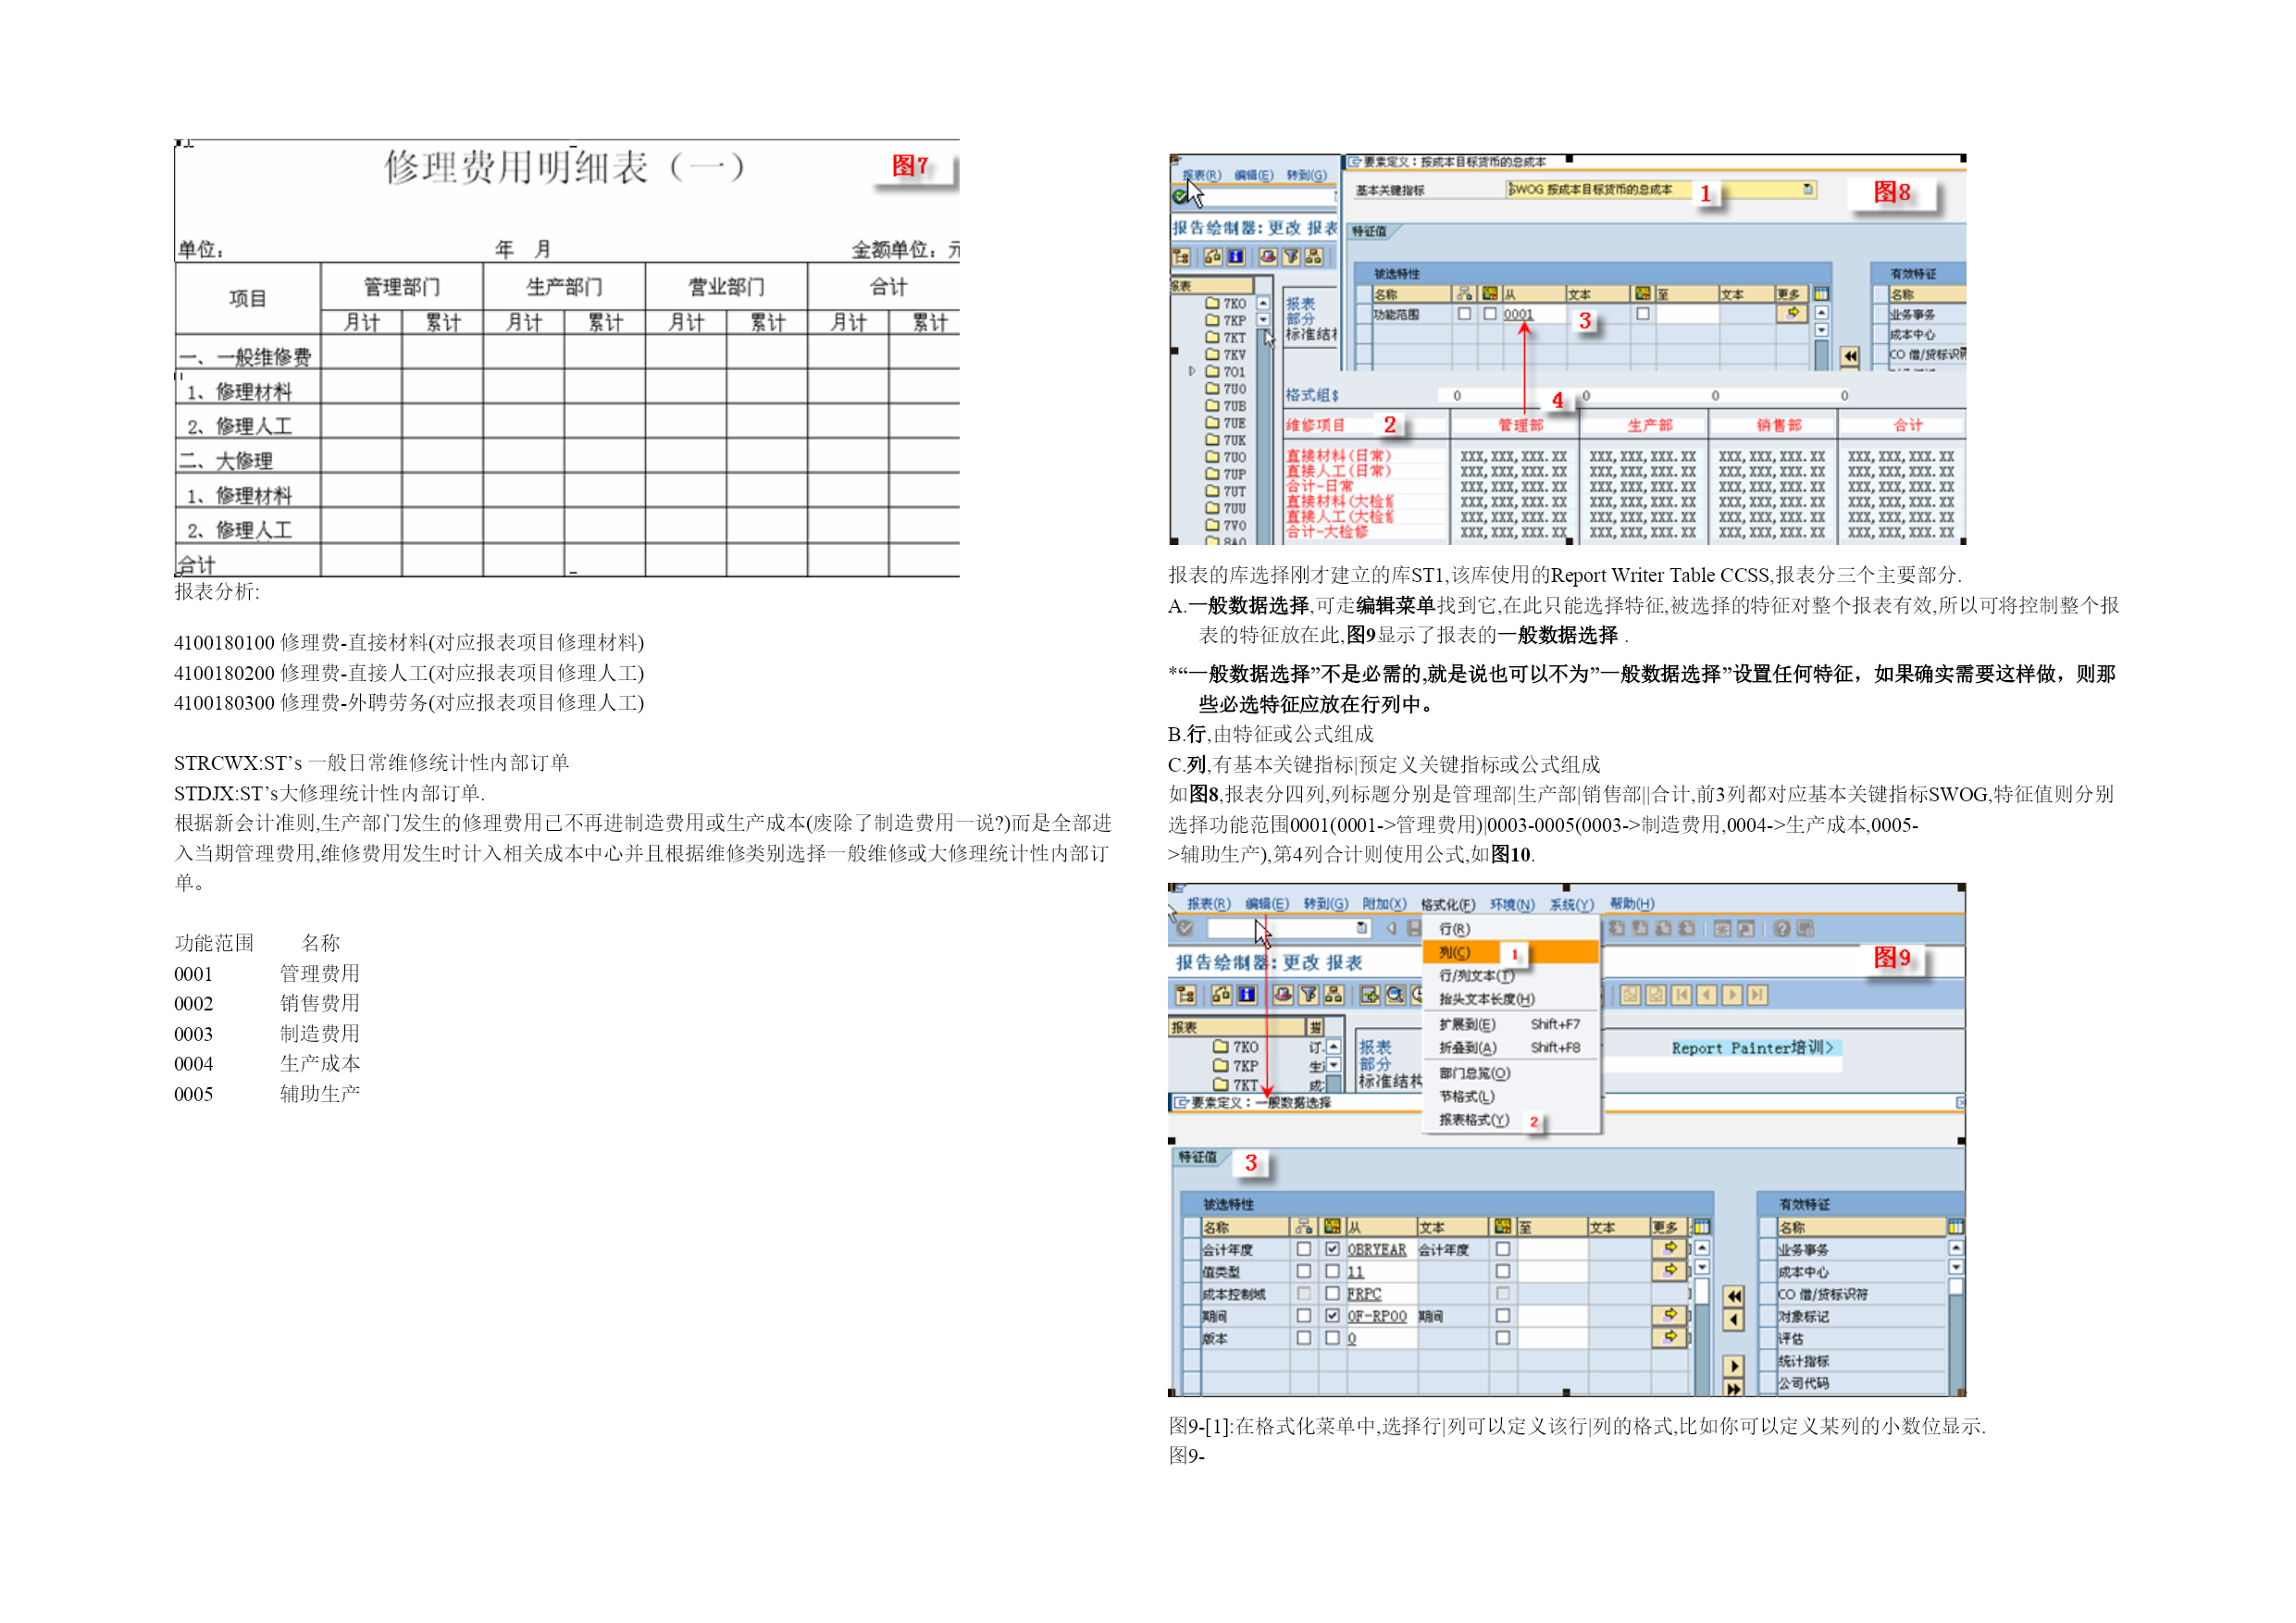Click the tree structure icon in Figure 9 toolbar
This screenshot has width=2296, height=1623.
coord(1185,995)
